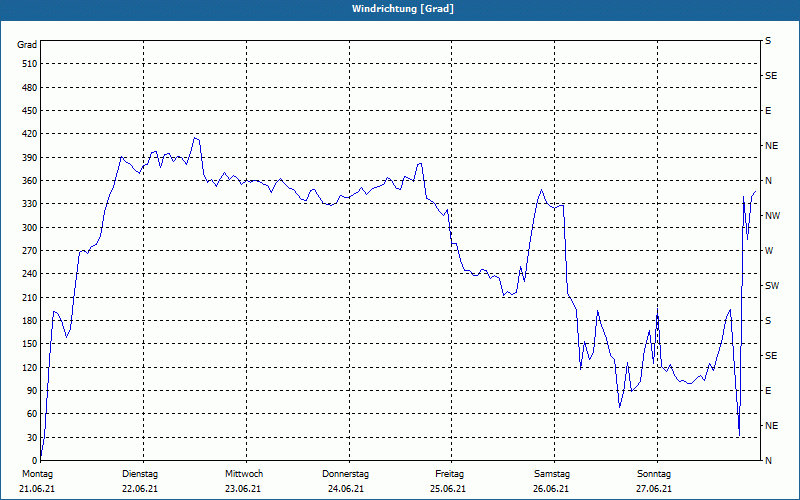Select the date 24.06.21

[x=346, y=489]
